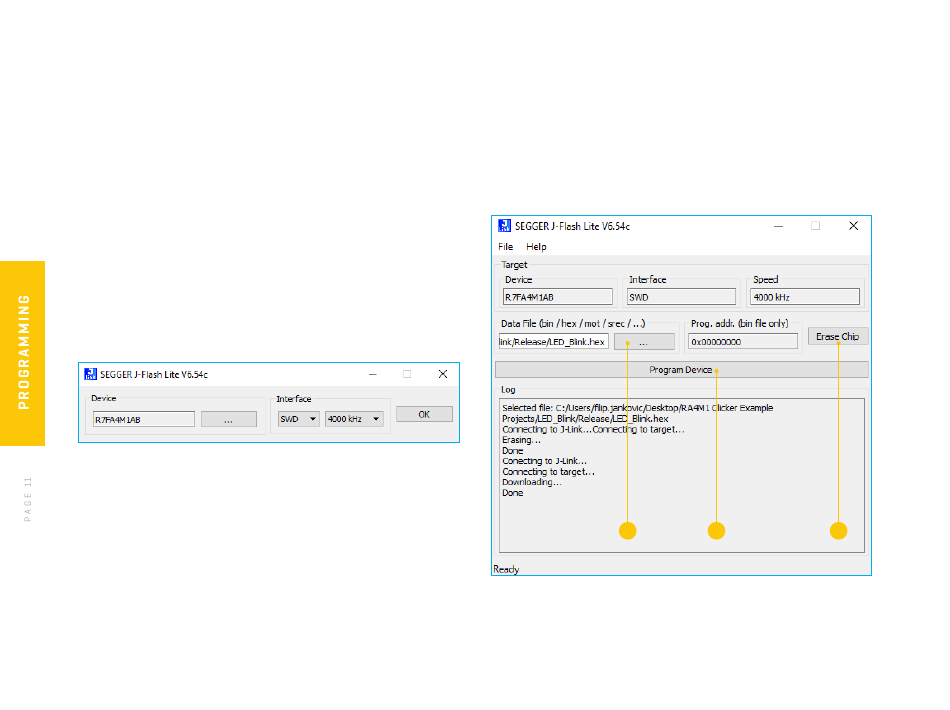Click the Interface SWD field in main window
Screen dimensions: 950x710
681,297
